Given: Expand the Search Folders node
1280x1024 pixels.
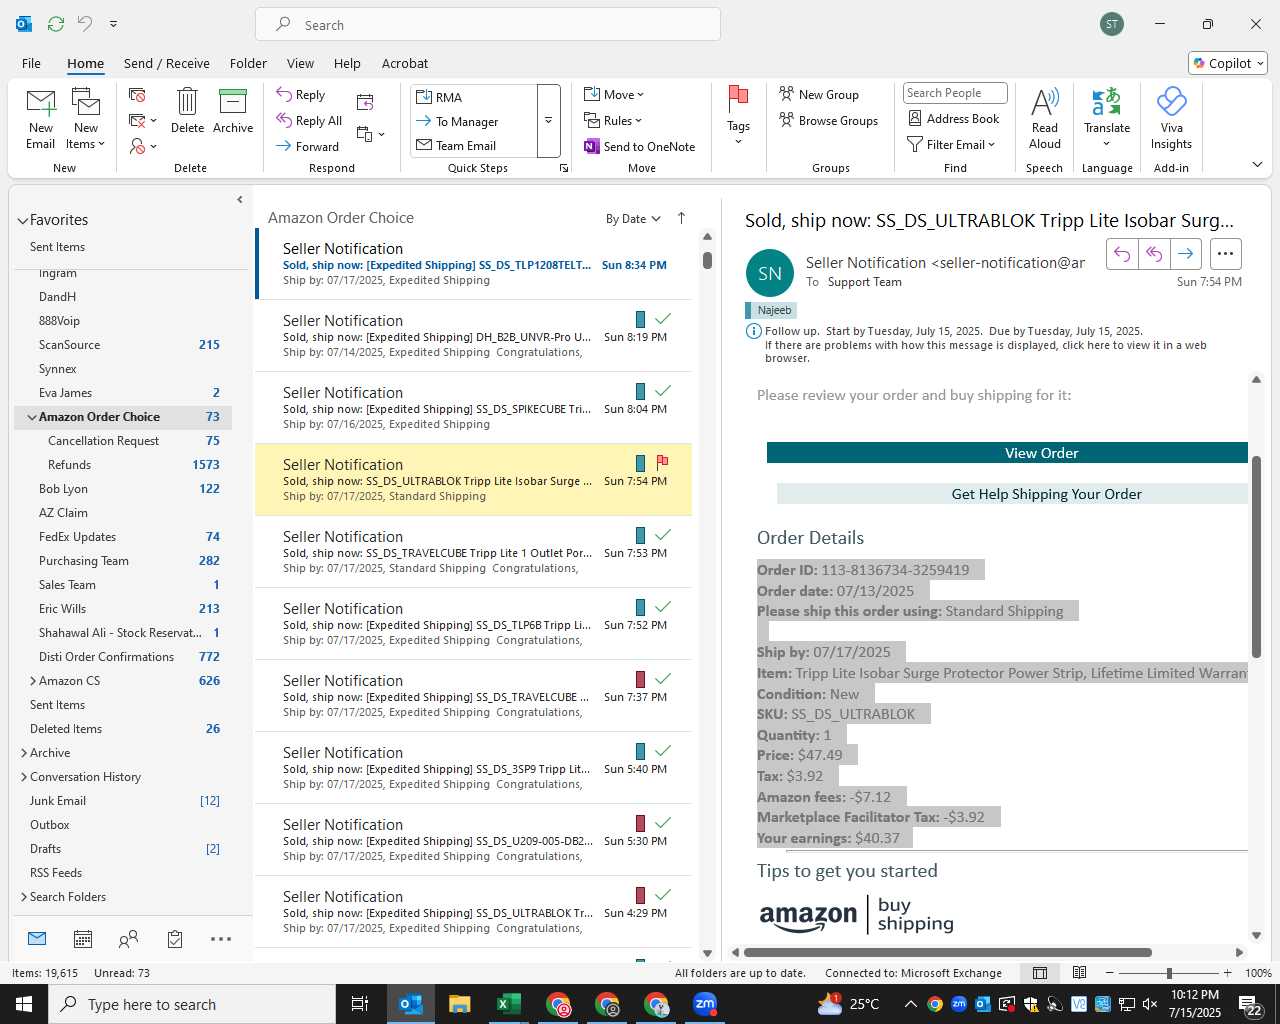Looking at the screenshot, I should pyautogui.click(x=24, y=897).
